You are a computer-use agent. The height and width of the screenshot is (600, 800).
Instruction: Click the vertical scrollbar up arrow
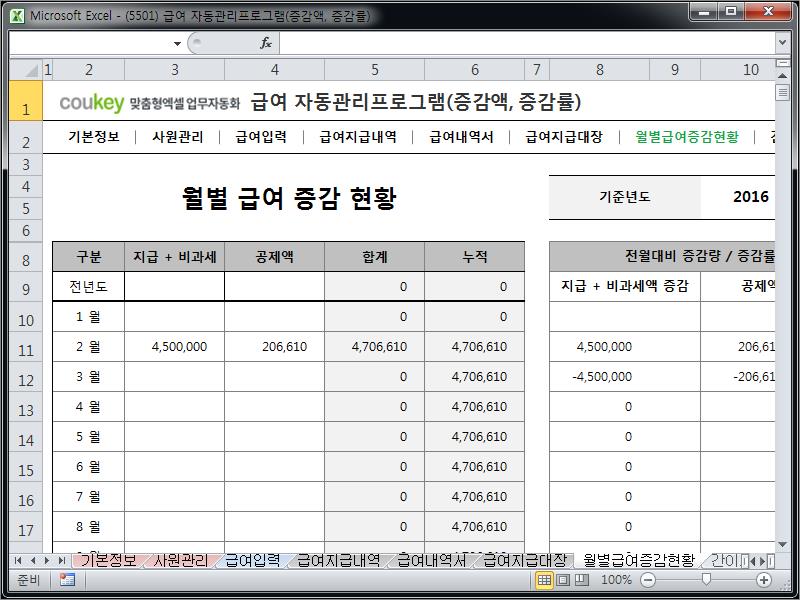point(782,75)
